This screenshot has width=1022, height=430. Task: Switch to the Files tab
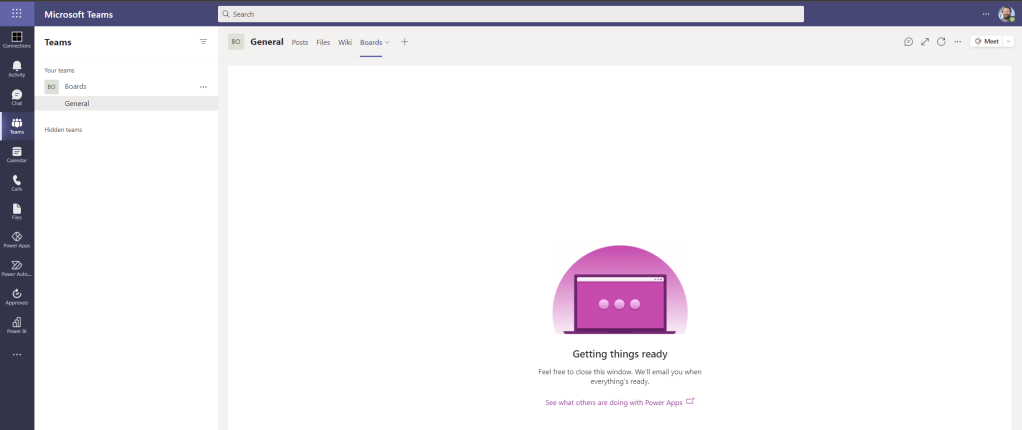[323, 42]
